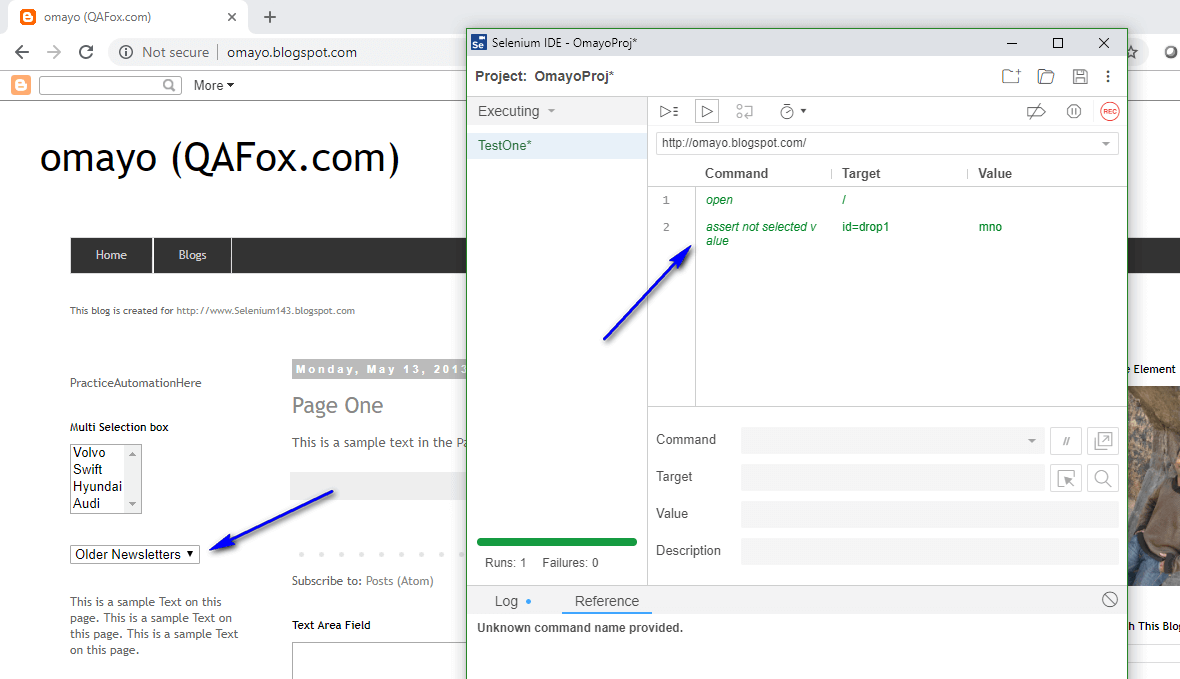Select Volvo in multi selection box
Image resolution: width=1180 pixels, height=679 pixels.
89,452
